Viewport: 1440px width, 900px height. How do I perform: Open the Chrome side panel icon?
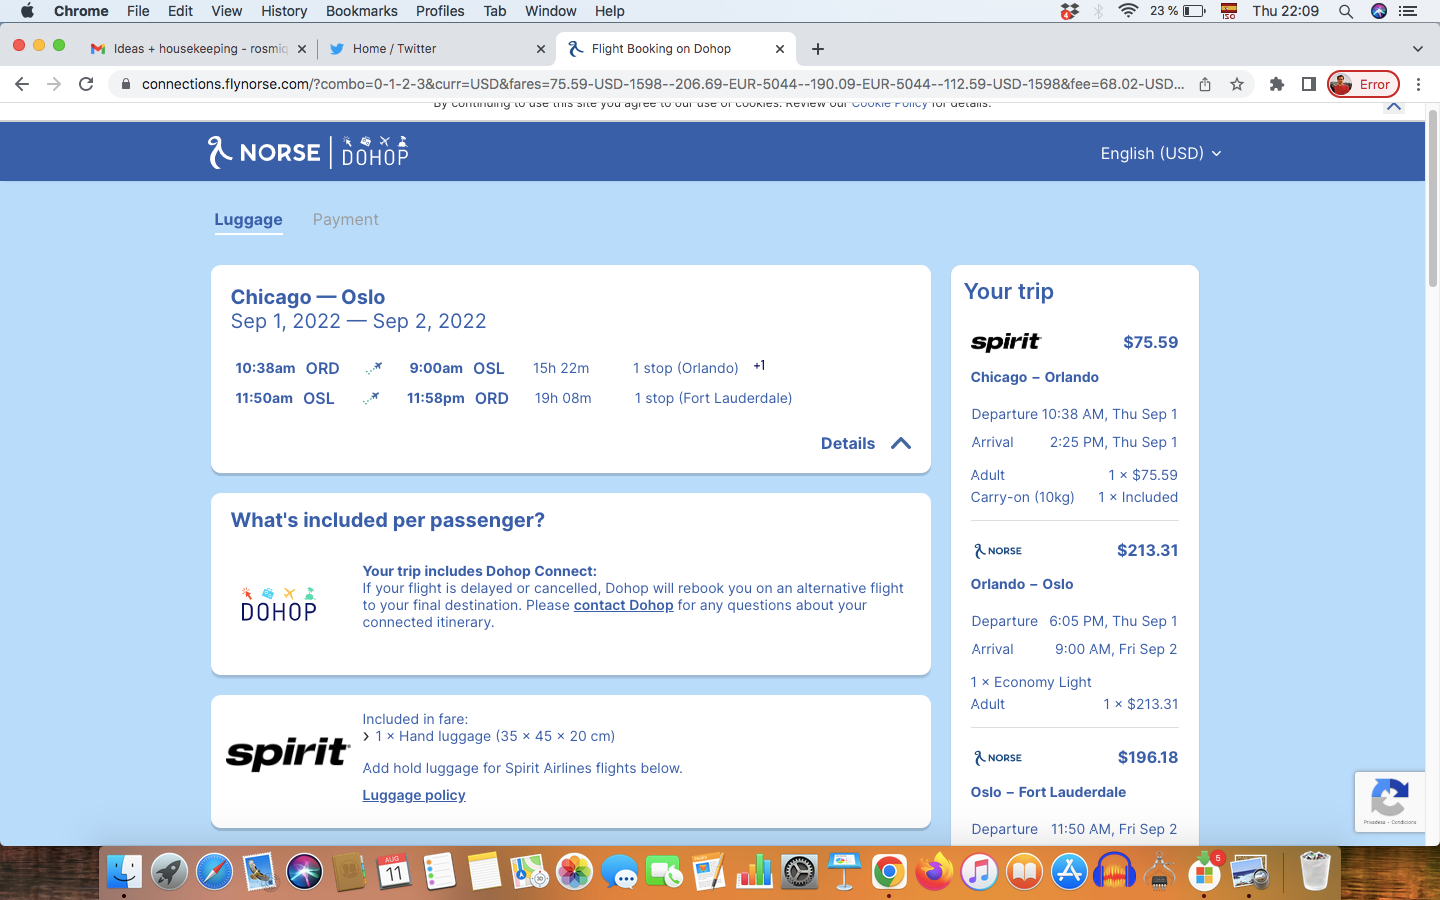click(1308, 84)
